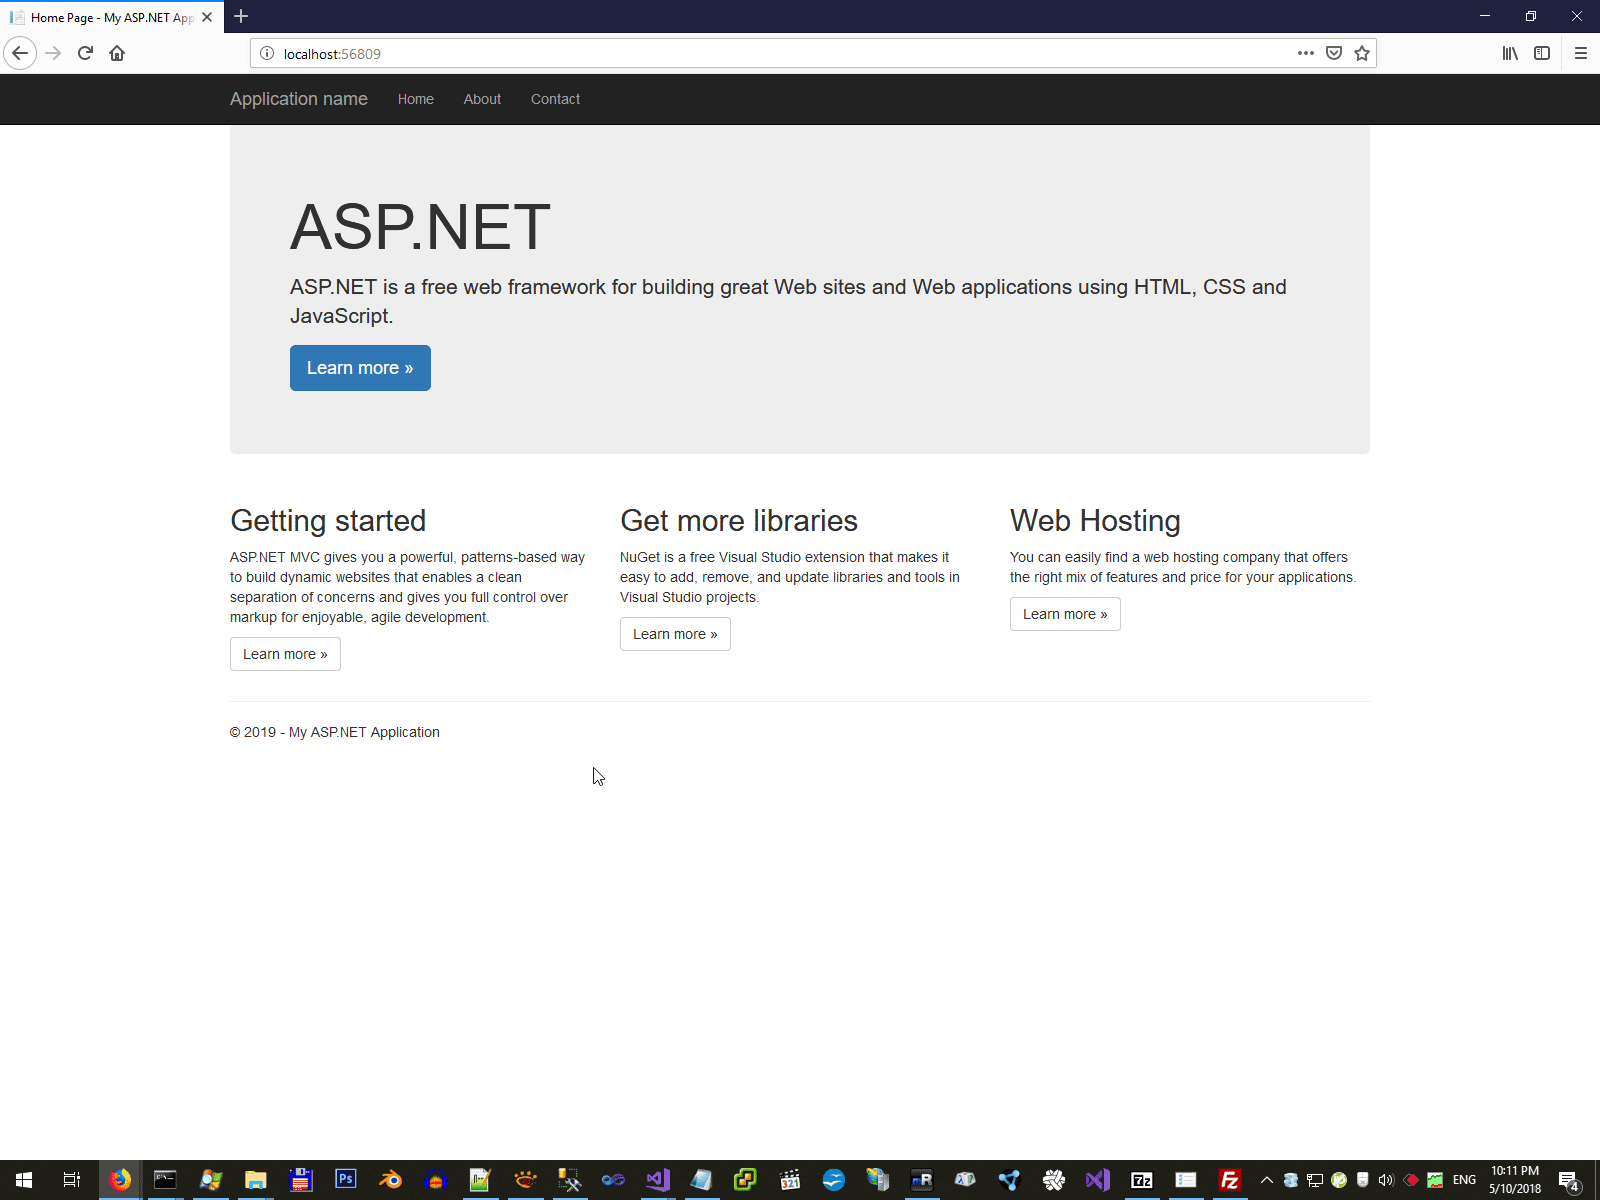Open a new browser tab
This screenshot has width=1600, height=1200.
coord(241,16)
